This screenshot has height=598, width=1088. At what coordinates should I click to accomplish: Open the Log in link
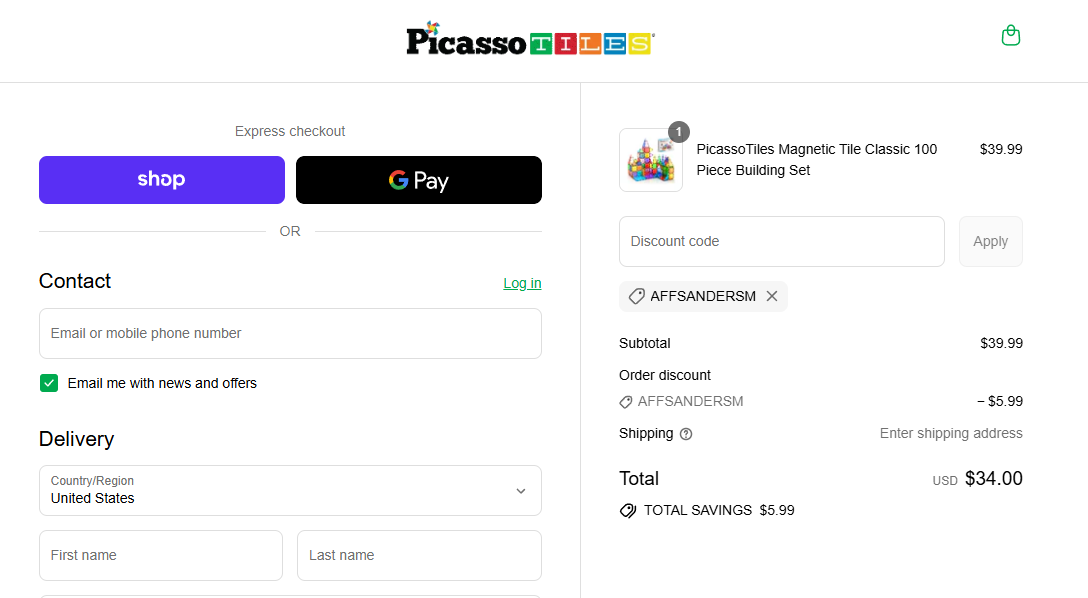click(x=522, y=283)
